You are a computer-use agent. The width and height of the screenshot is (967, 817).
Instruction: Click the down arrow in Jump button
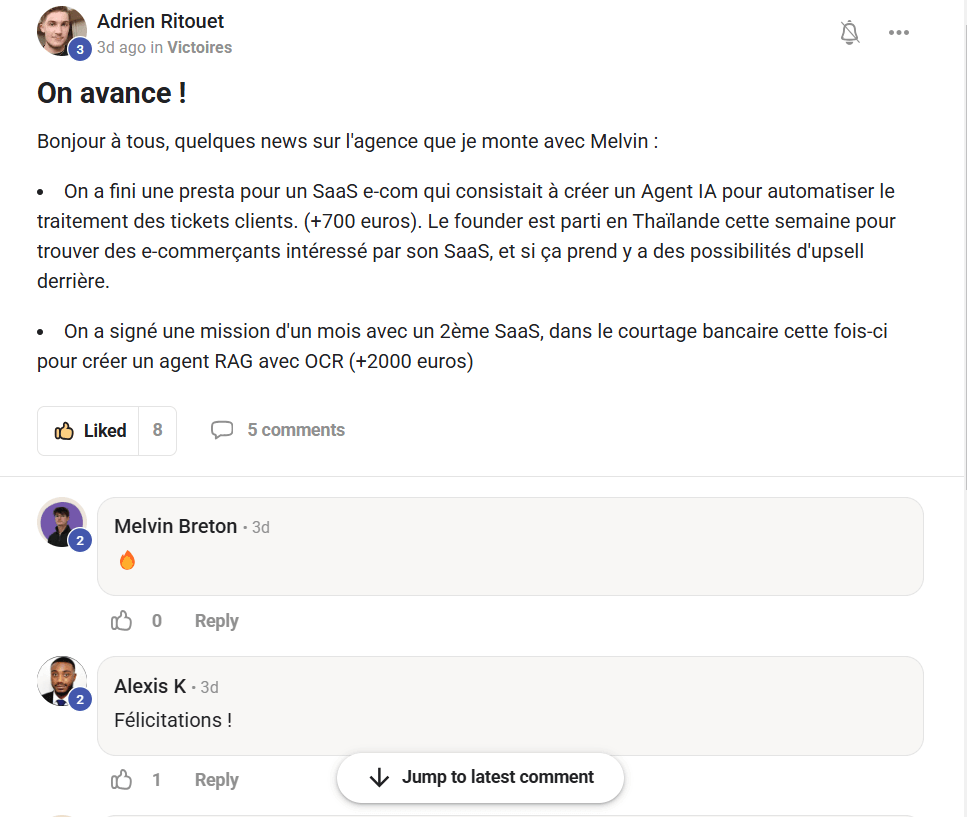pyautogui.click(x=379, y=777)
